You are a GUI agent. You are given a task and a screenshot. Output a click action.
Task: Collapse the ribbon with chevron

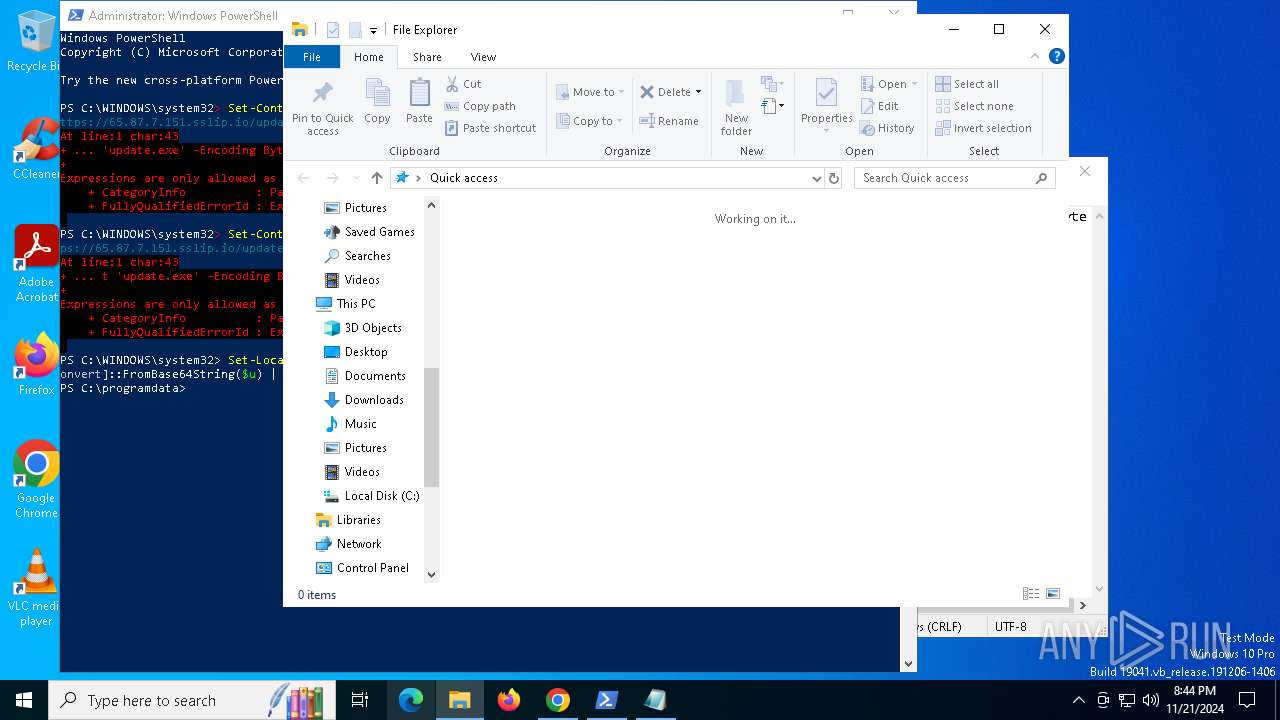pos(1035,56)
